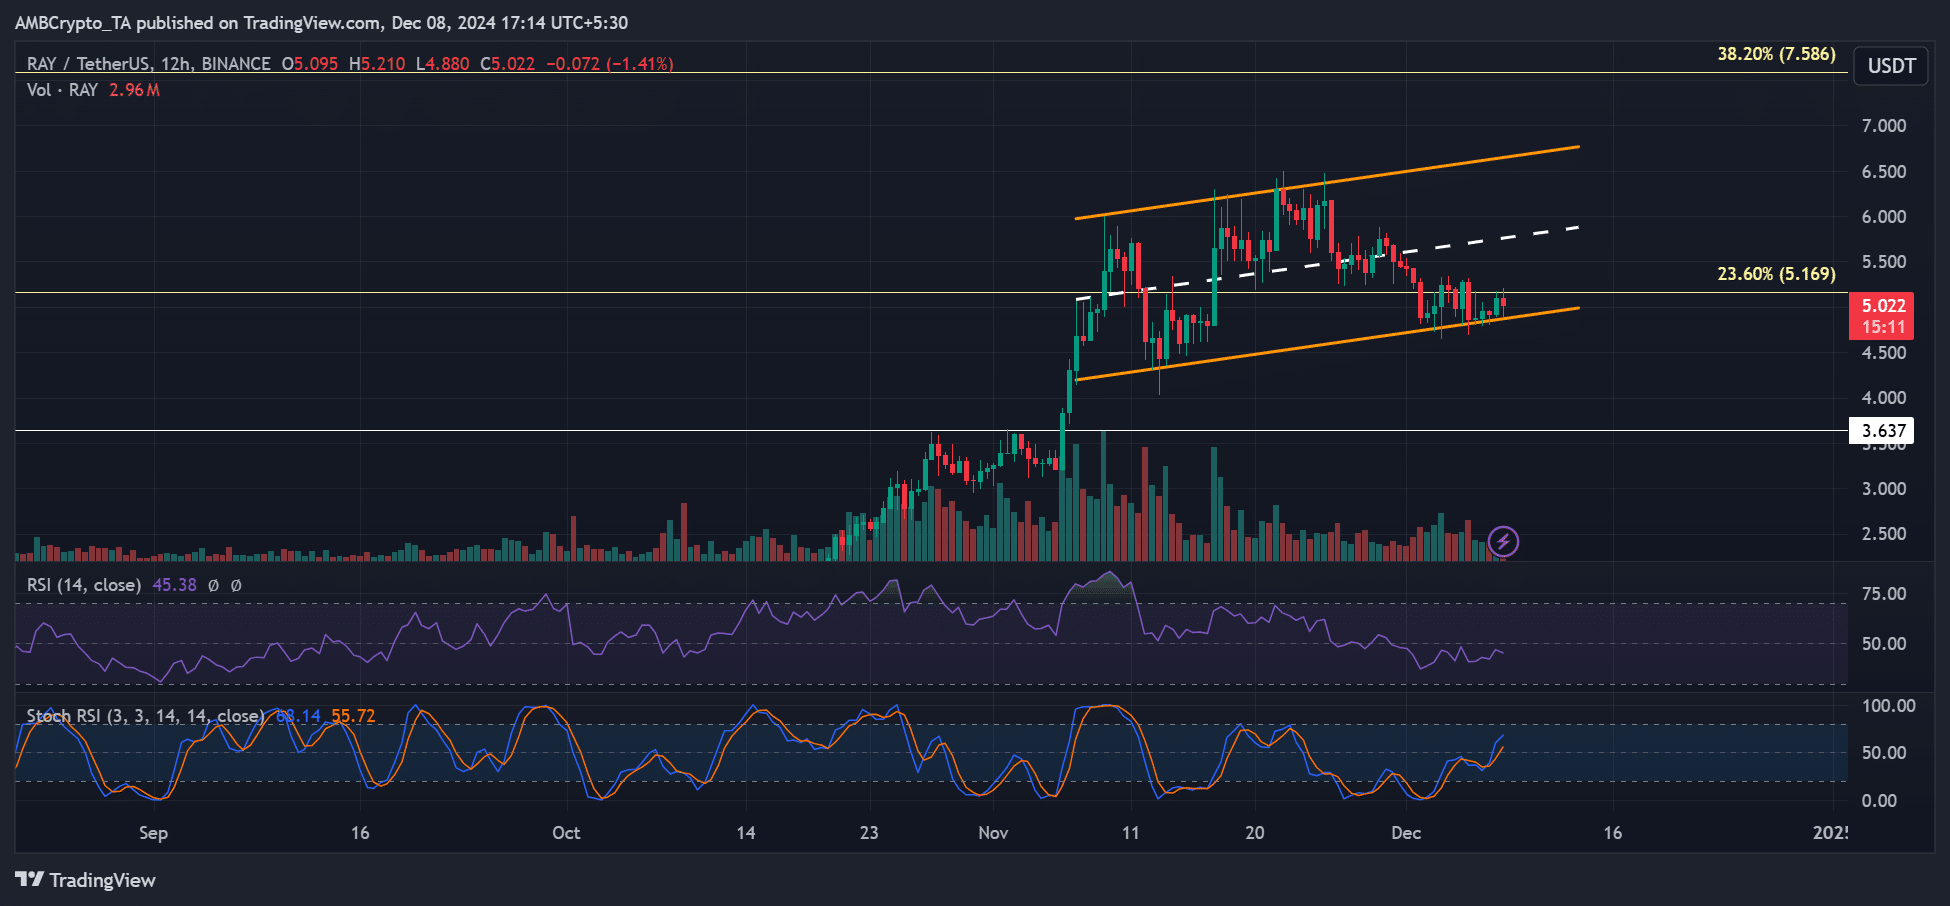This screenshot has height=906, width=1950.
Task: Click the Oct date on time axis
Action: [566, 833]
